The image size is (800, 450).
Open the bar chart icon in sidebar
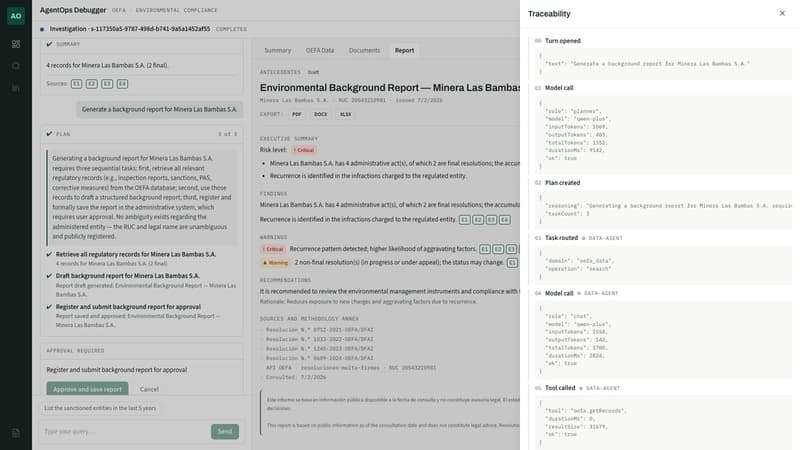point(16,88)
